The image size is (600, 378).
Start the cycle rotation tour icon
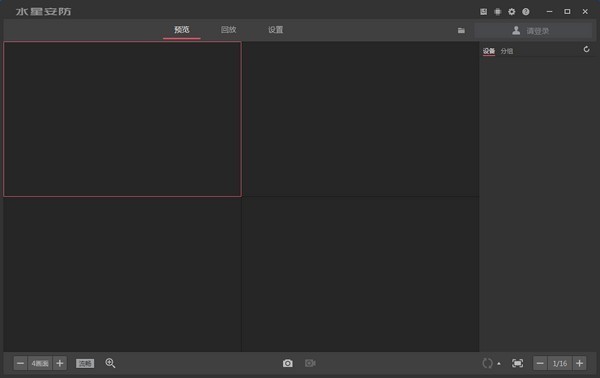coord(487,363)
